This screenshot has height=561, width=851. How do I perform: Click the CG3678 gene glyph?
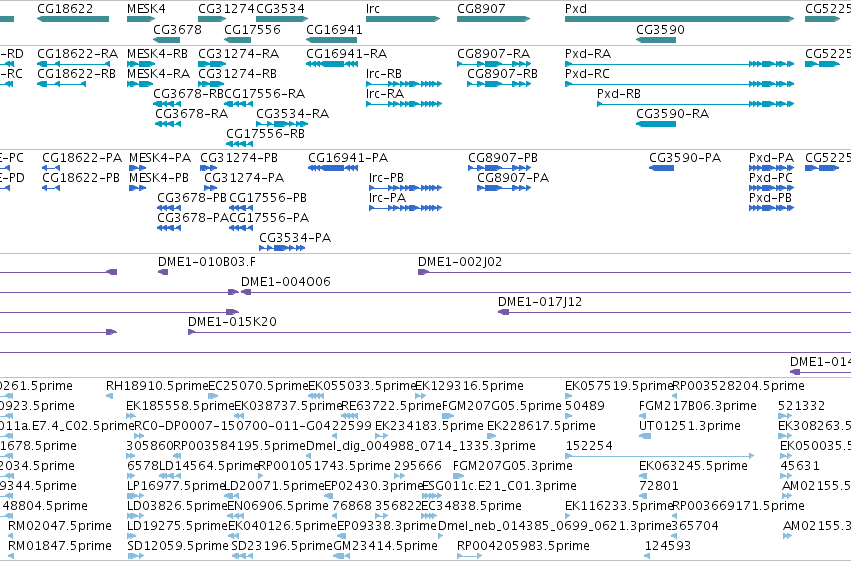[167, 40]
